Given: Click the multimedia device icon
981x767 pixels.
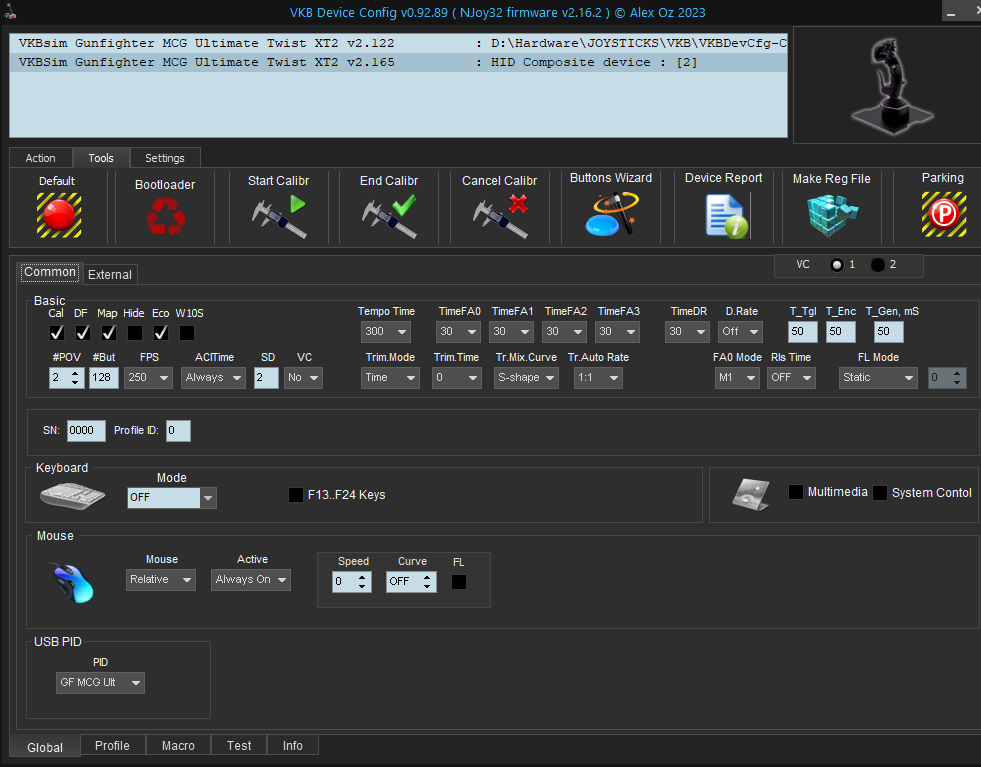Looking at the screenshot, I should click(x=751, y=494).
